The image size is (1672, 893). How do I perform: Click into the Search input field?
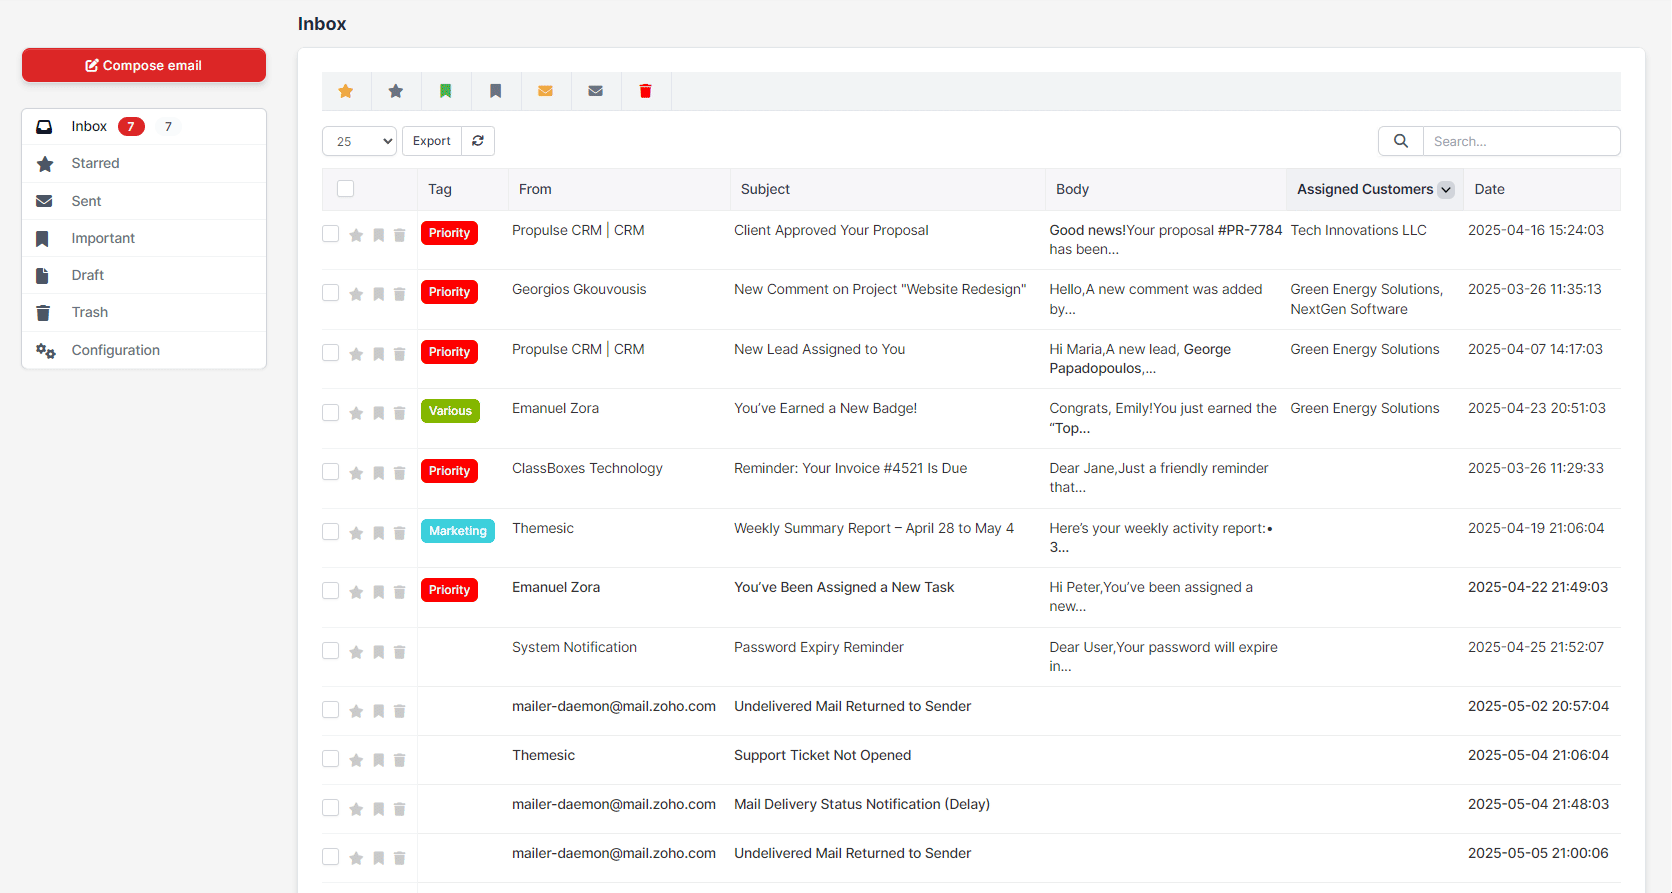click(x=1520, y=141)
